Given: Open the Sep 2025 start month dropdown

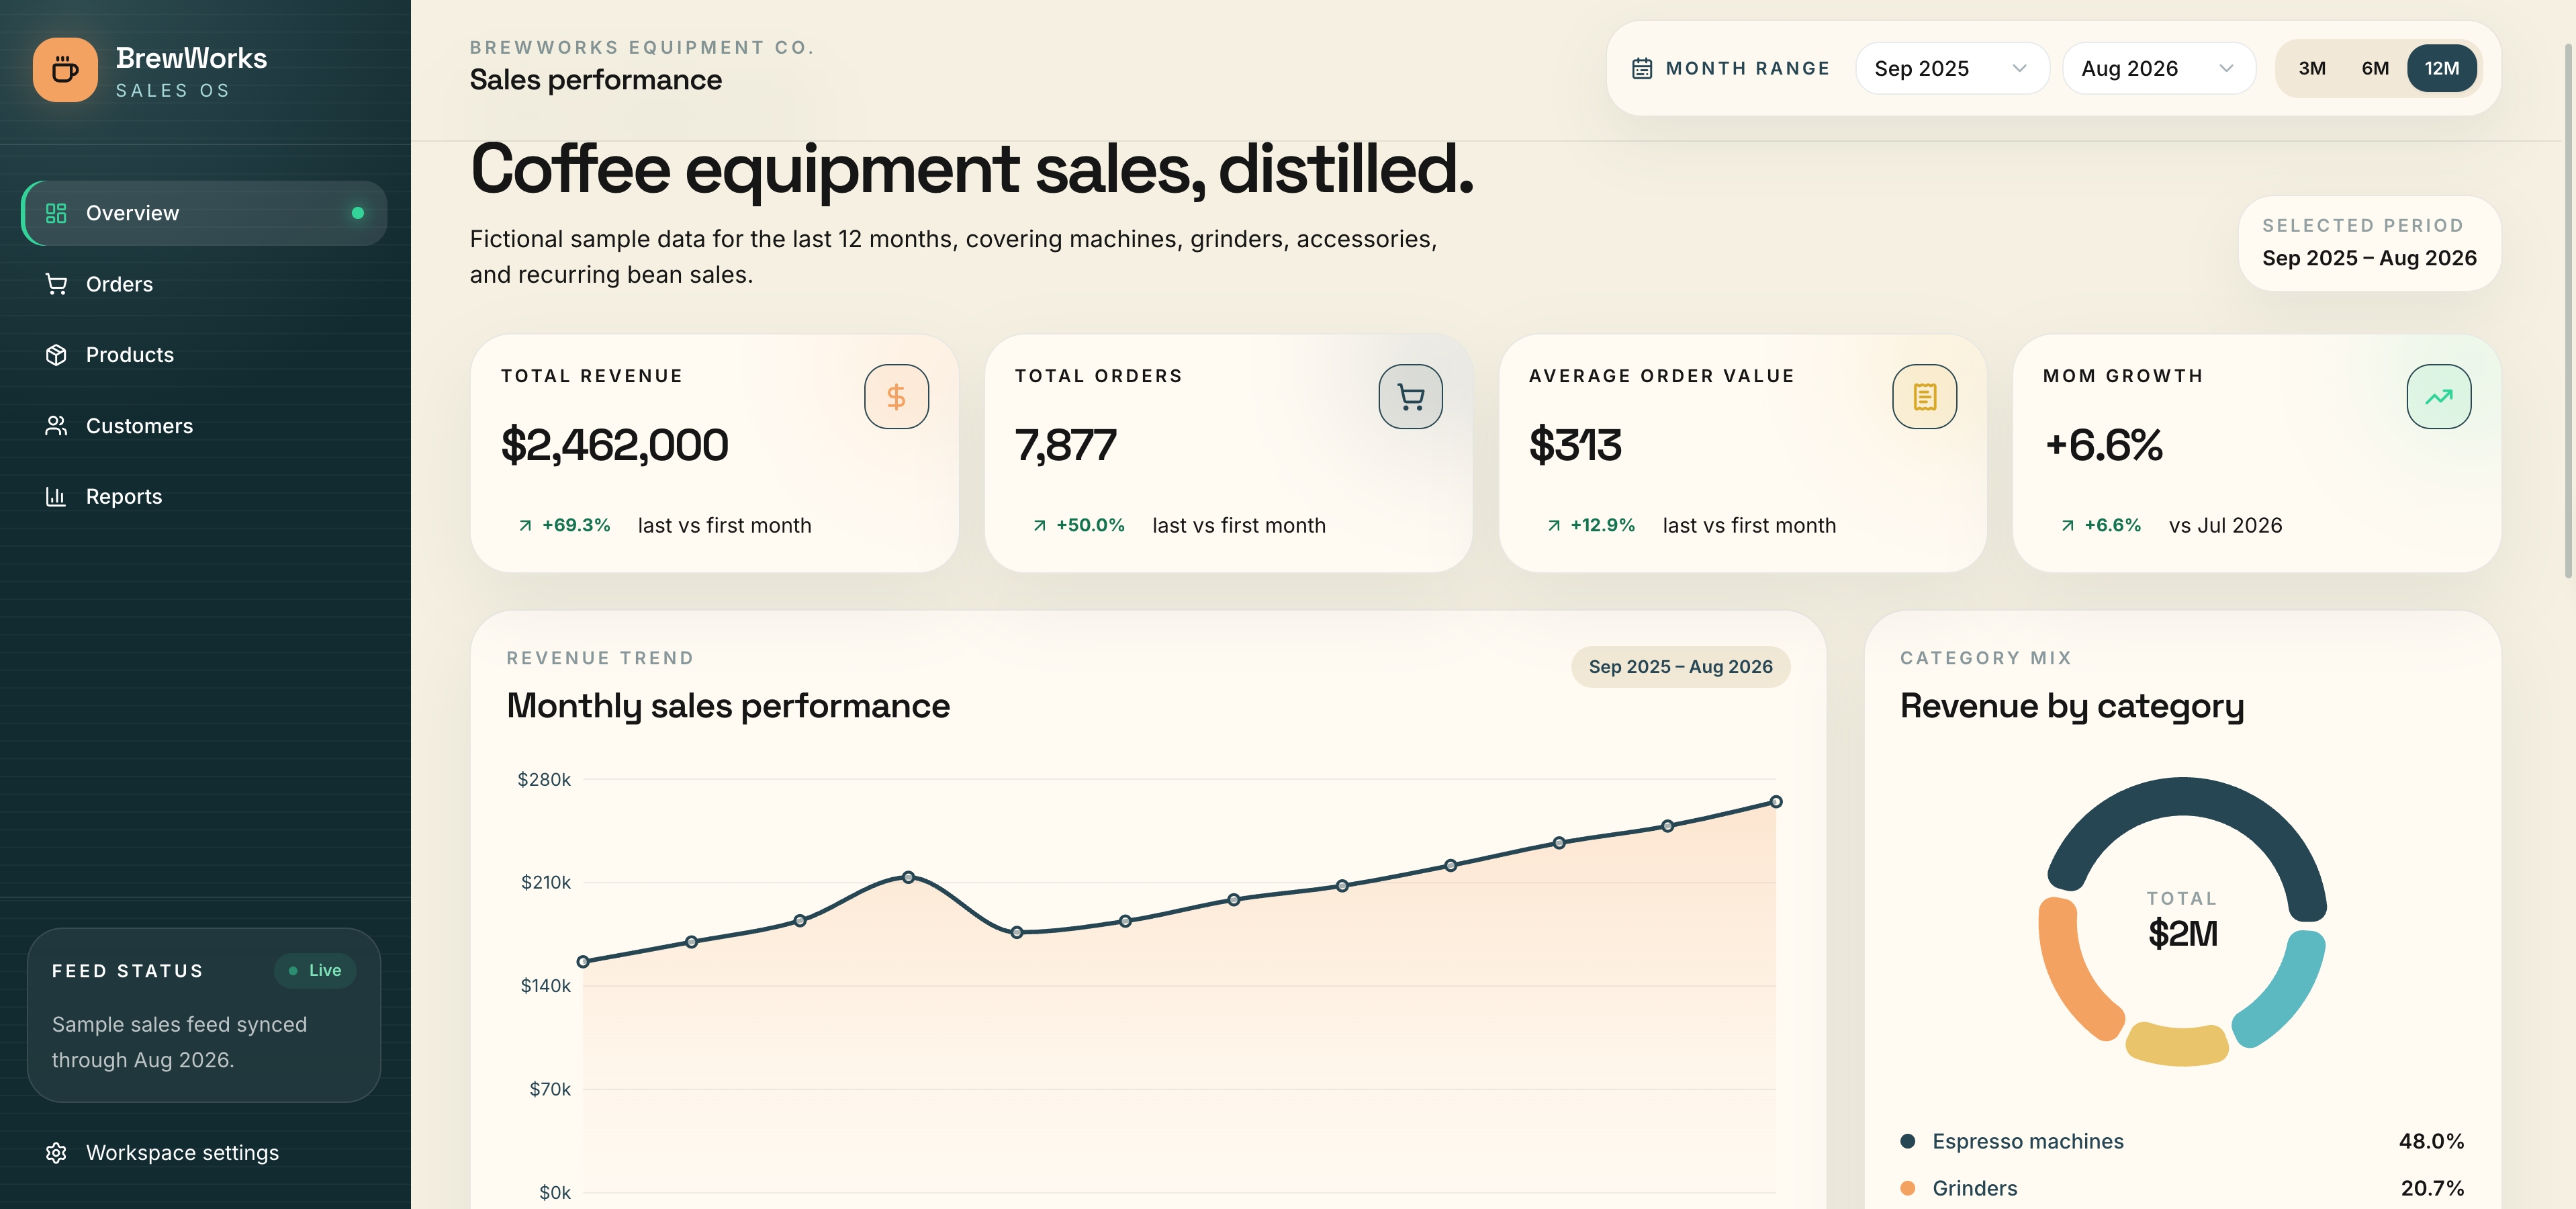Looking at the screenshot, I should coord(1952,68).
